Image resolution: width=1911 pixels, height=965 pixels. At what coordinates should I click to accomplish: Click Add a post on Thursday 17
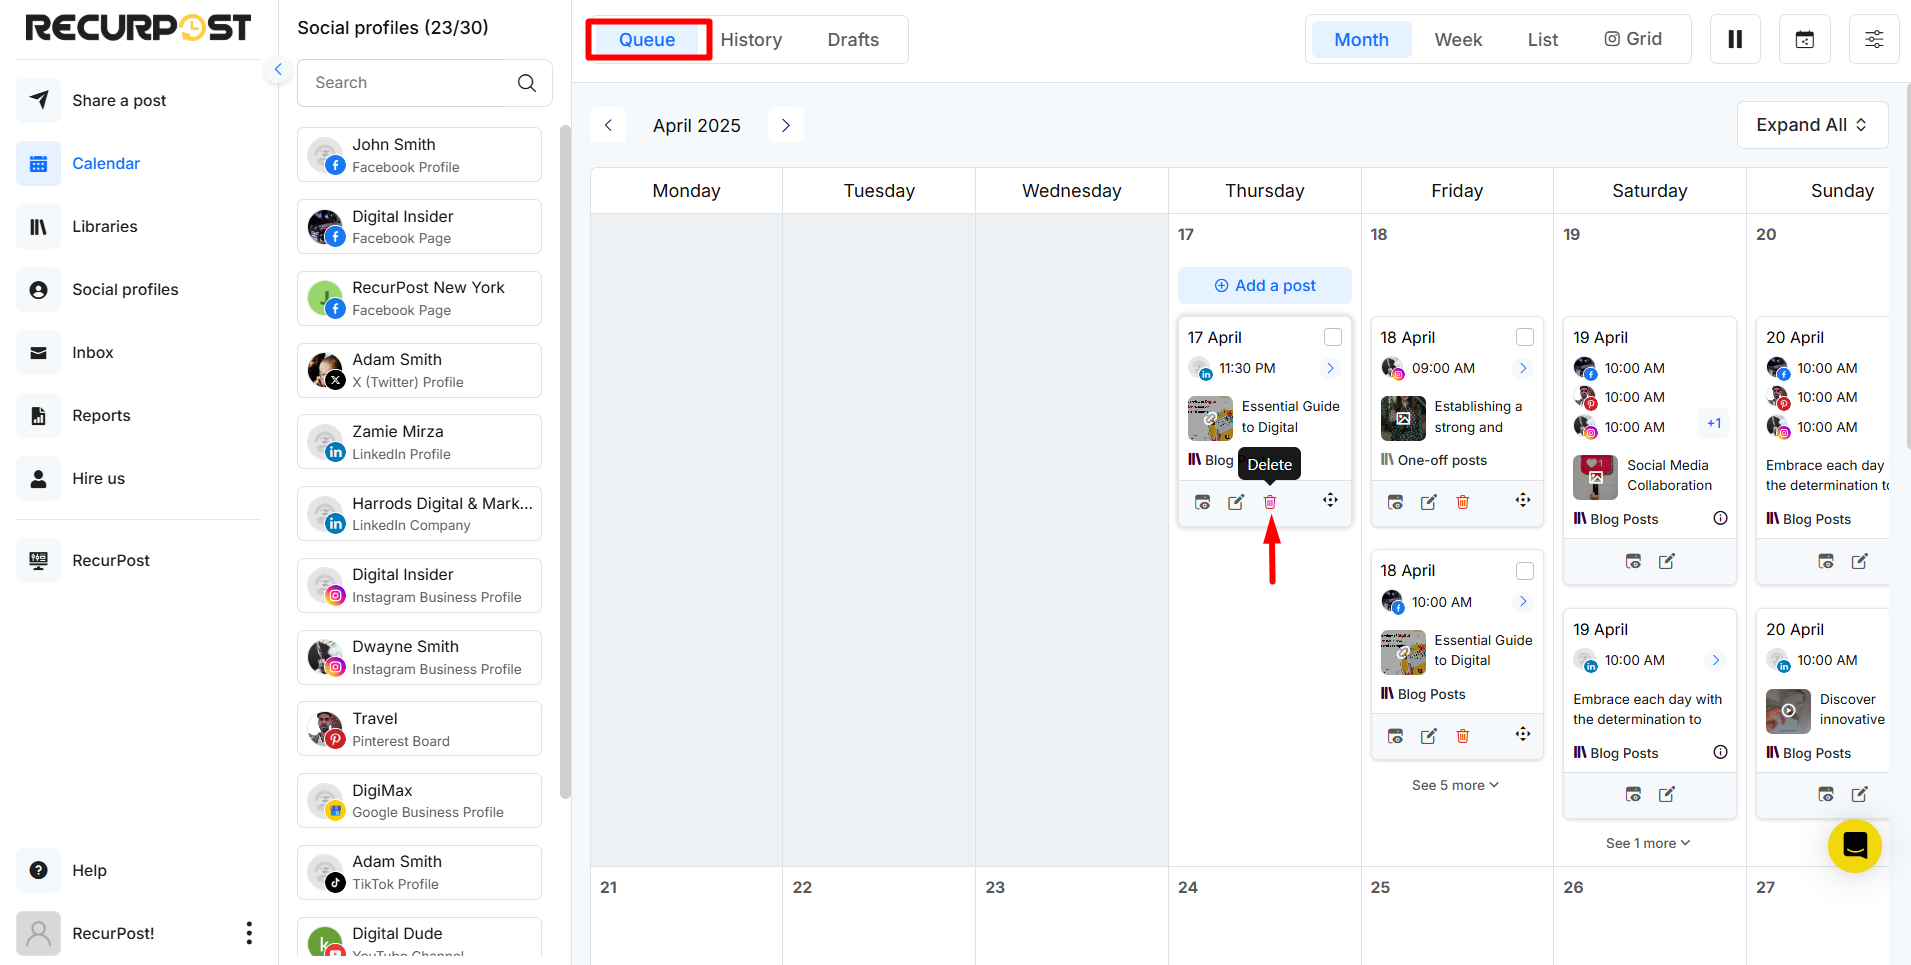click(1264, 285)
